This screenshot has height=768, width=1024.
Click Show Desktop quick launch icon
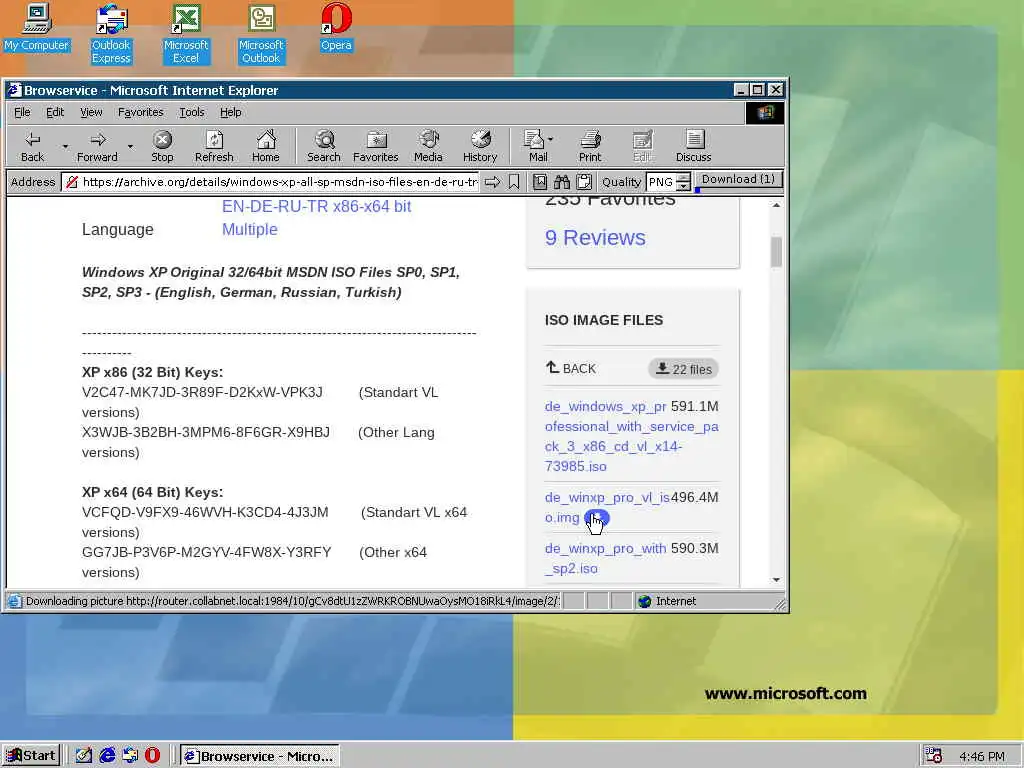click(84, 756)
